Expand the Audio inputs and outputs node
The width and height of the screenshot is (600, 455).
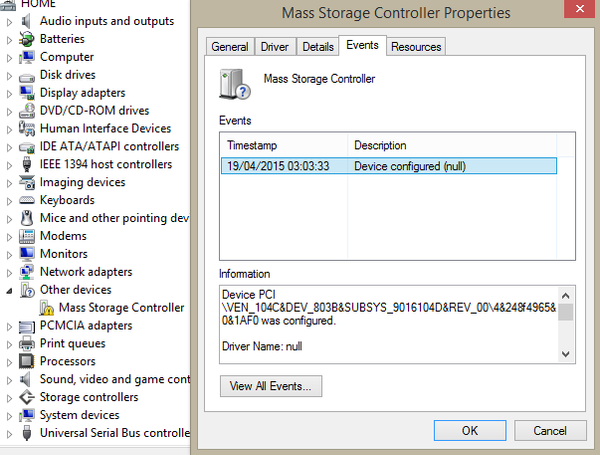tap(10, 21)
